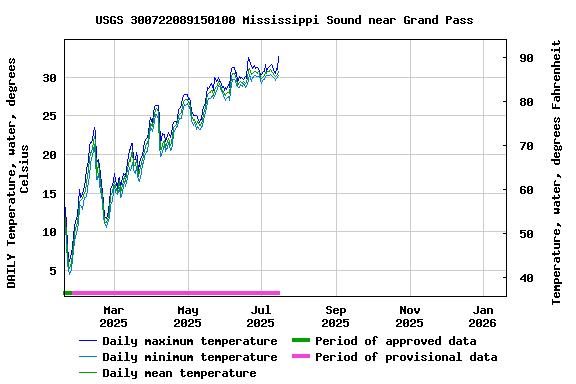Click the 10 tick on Celsius axis
This screenshot has width=576, height=384.
click(49, 232)
